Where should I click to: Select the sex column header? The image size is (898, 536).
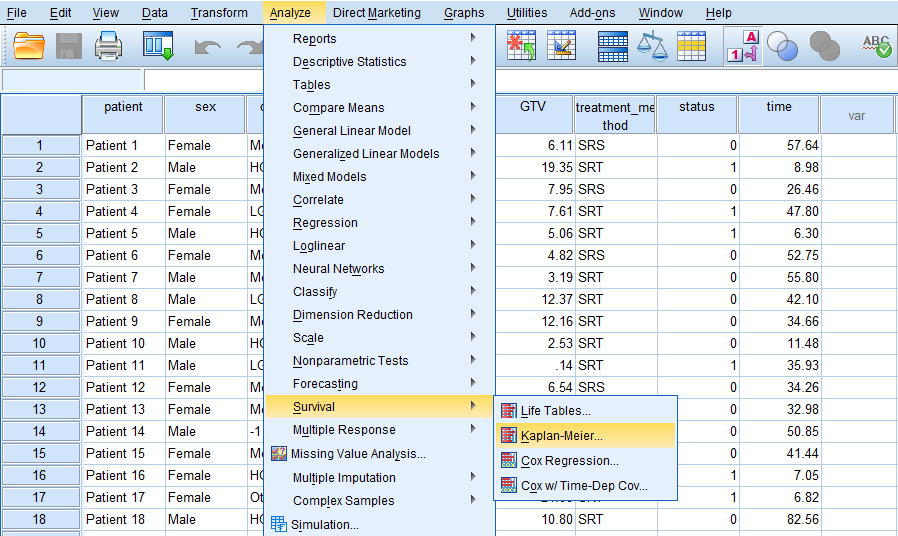click(x=204, y=115)
